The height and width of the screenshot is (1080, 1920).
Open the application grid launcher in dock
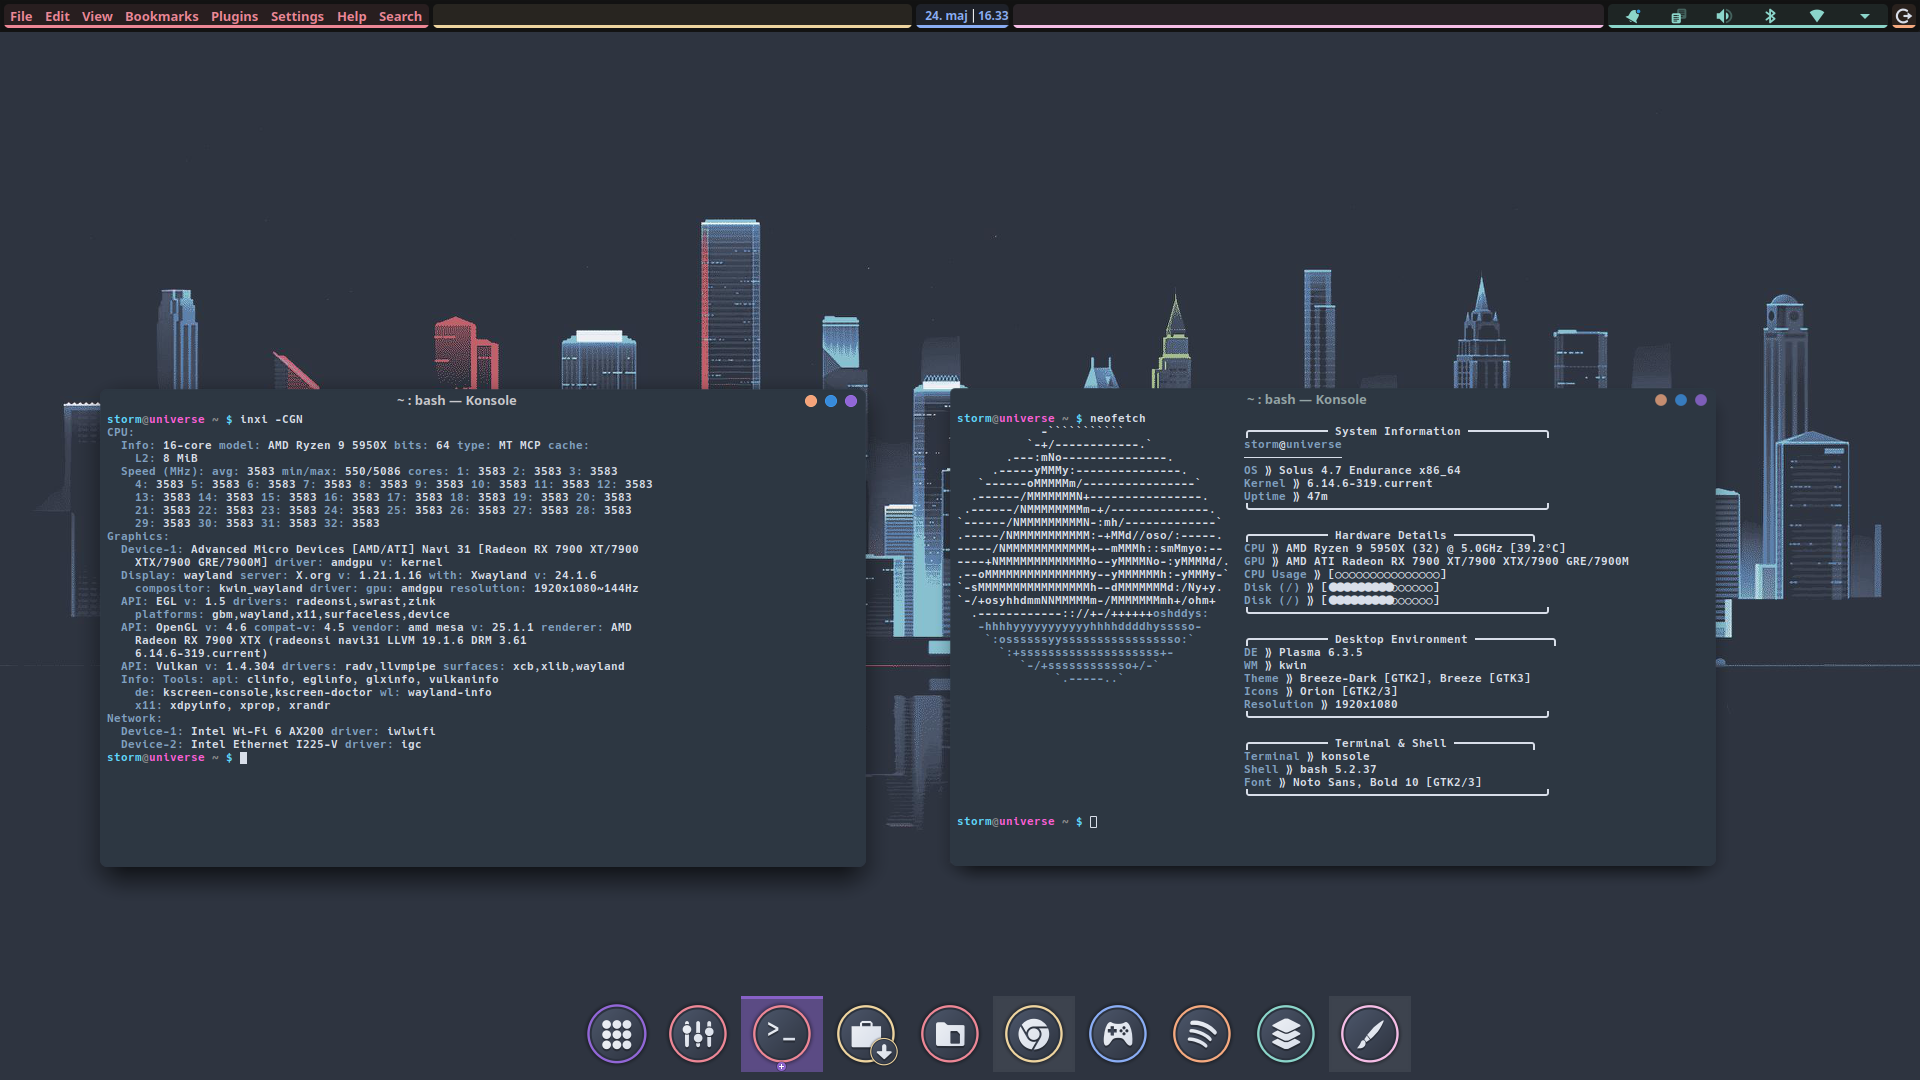616,1034
